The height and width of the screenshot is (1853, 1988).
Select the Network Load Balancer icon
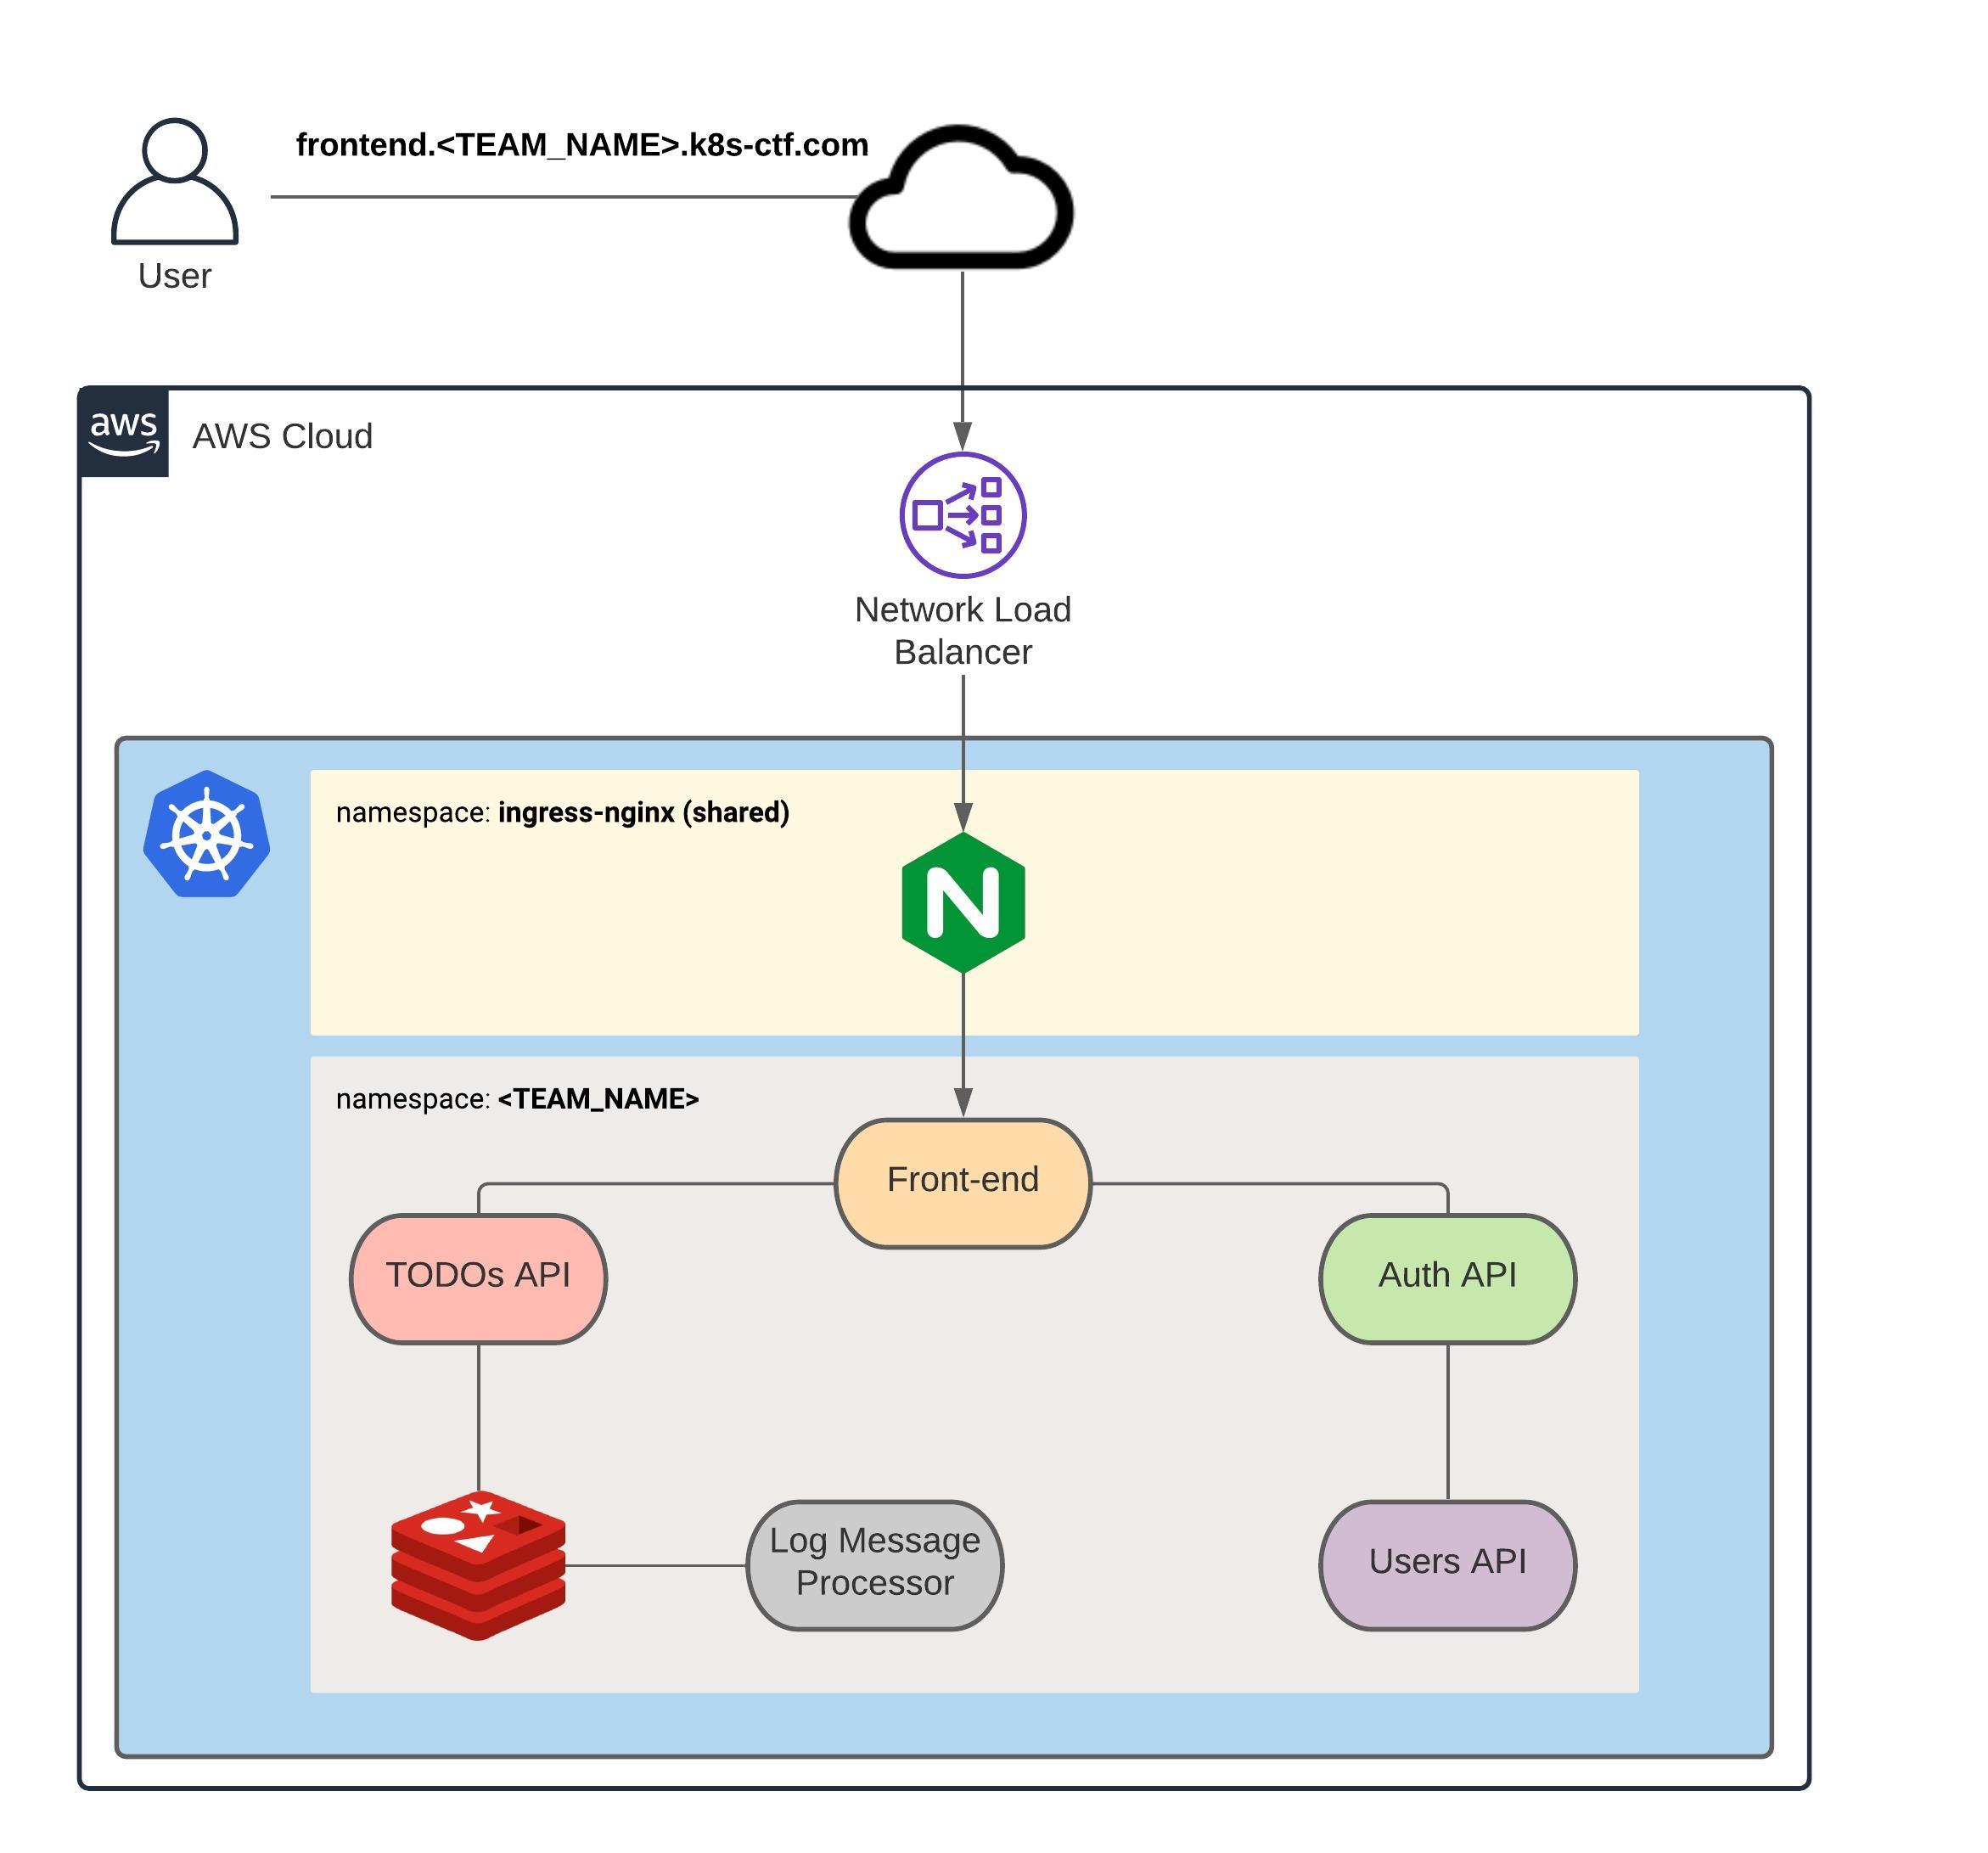pos(963,515)
